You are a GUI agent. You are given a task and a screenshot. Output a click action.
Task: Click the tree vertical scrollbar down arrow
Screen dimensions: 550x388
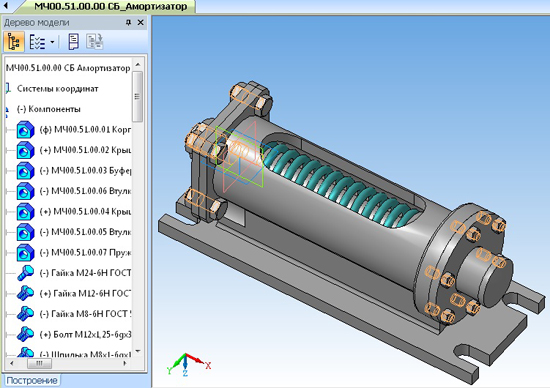pyautogui.click(x=138, y=351)
